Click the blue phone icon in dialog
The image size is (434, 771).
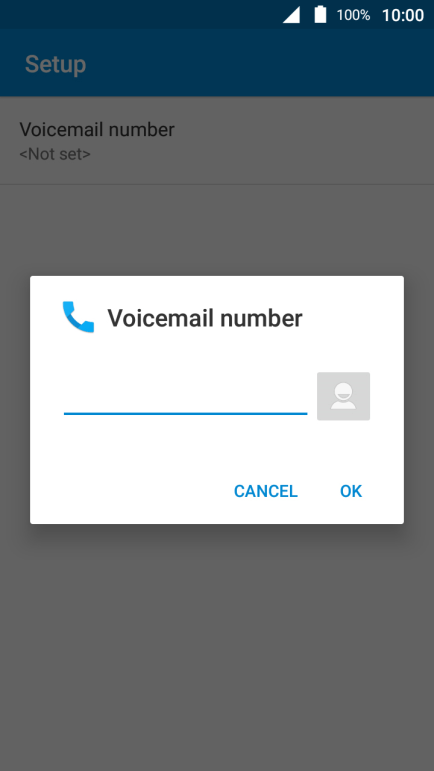click(78, 317)
